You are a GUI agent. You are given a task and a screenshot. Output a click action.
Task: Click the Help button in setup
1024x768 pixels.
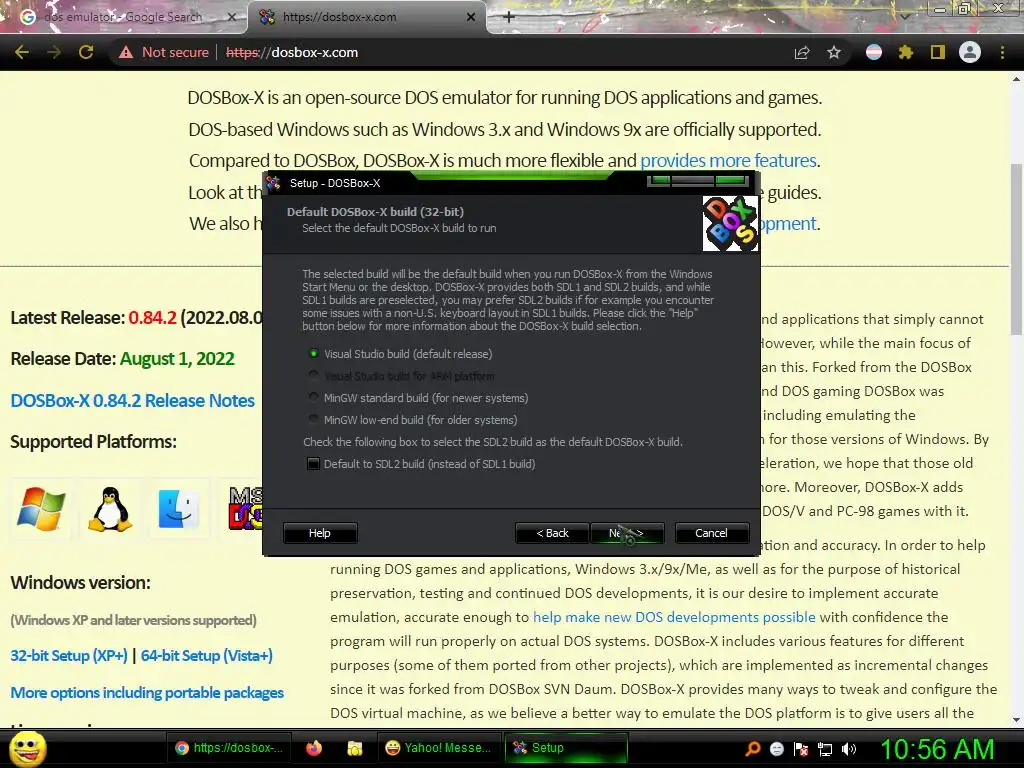320,533
